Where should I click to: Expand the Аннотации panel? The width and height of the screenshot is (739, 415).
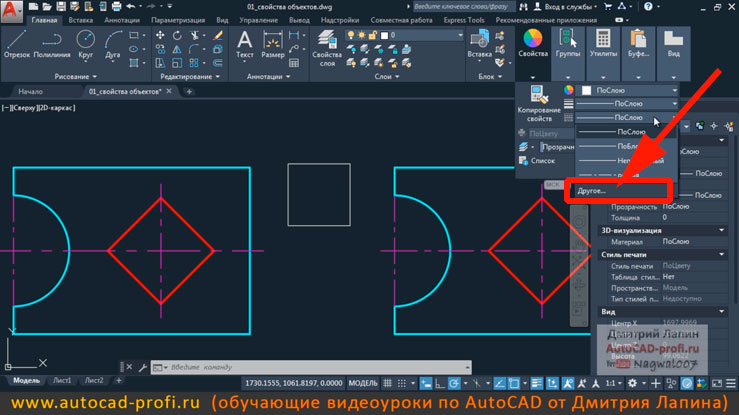click(269, 76)
